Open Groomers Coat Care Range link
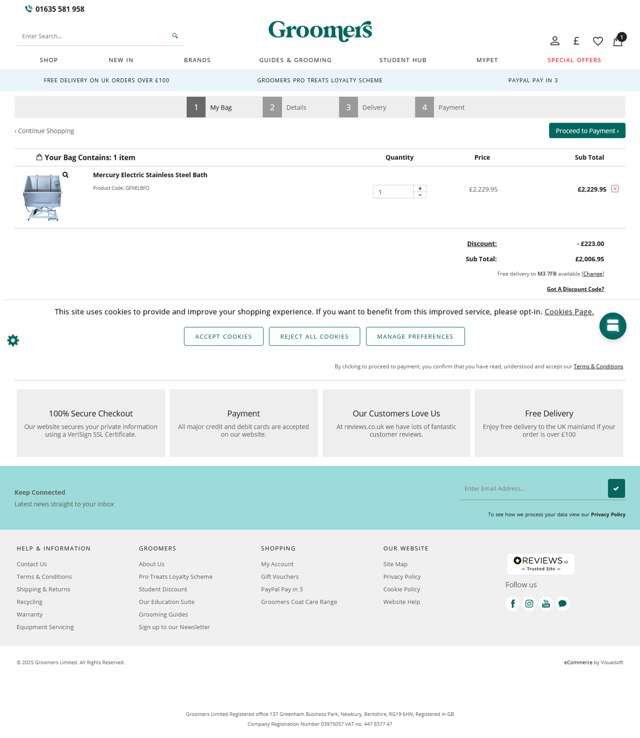Screen dimensions: 640x738 coord(299,602)
